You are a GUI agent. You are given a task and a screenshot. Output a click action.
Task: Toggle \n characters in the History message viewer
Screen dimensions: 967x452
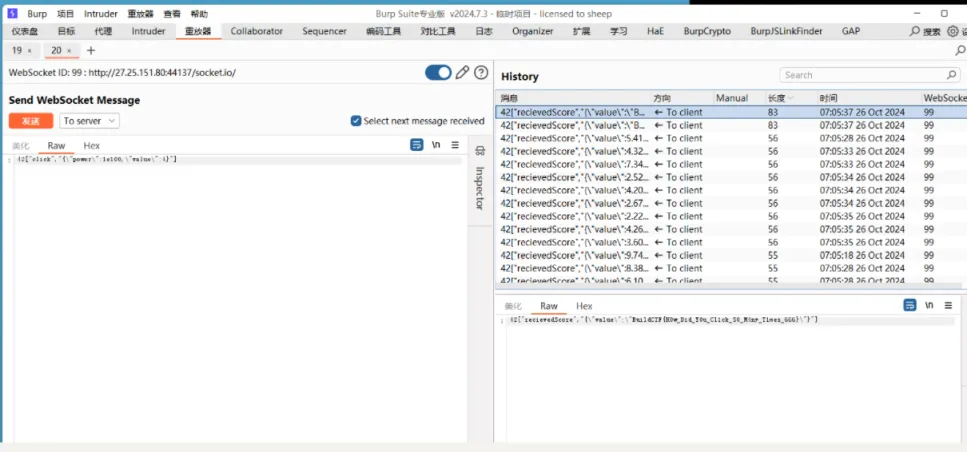[x=929, y=305]
